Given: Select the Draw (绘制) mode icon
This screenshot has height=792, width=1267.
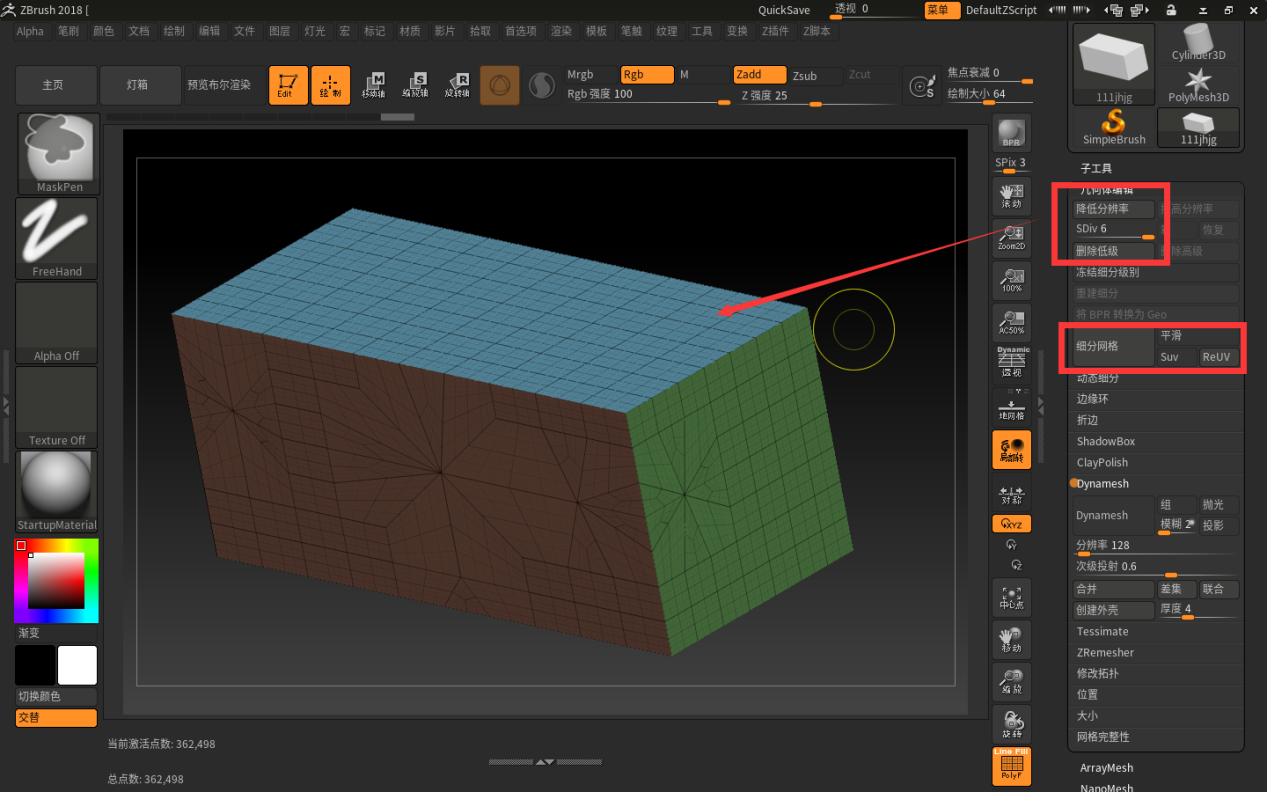Looking at the screenshot, I should tap(331, 85).
